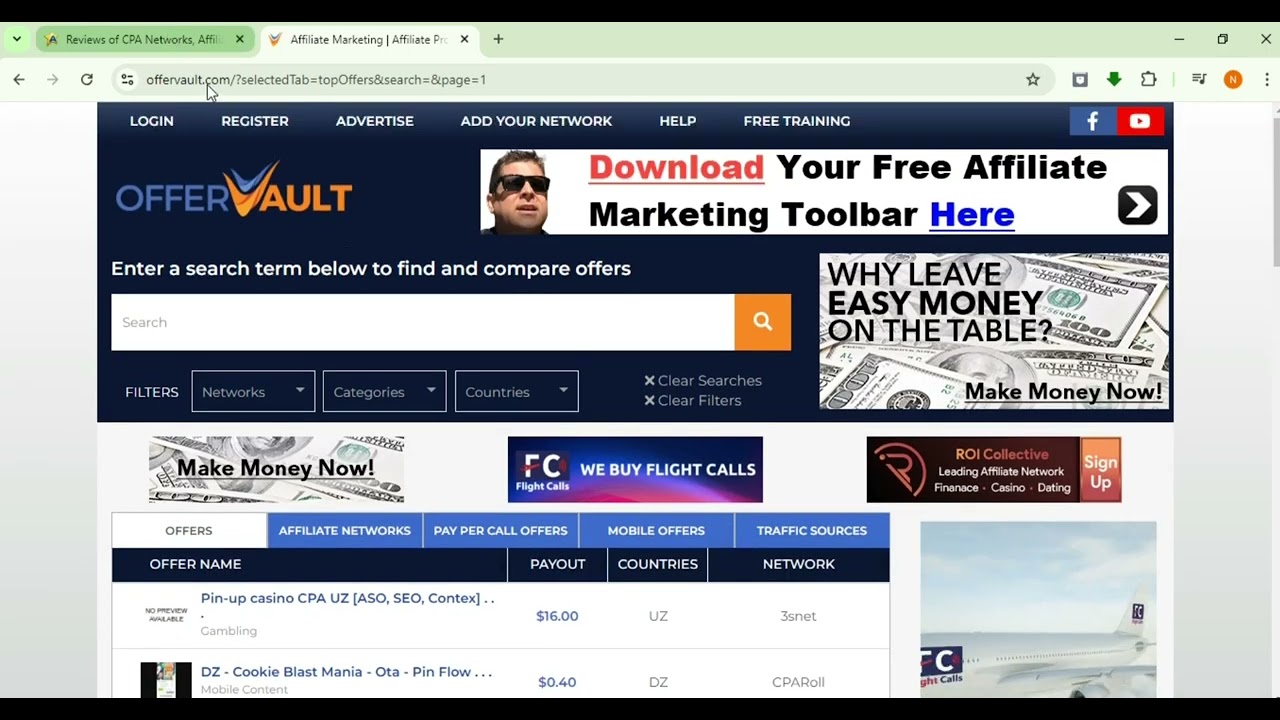
Task: Open the YouTube icon link
Action: click(x=1140, y=121)
